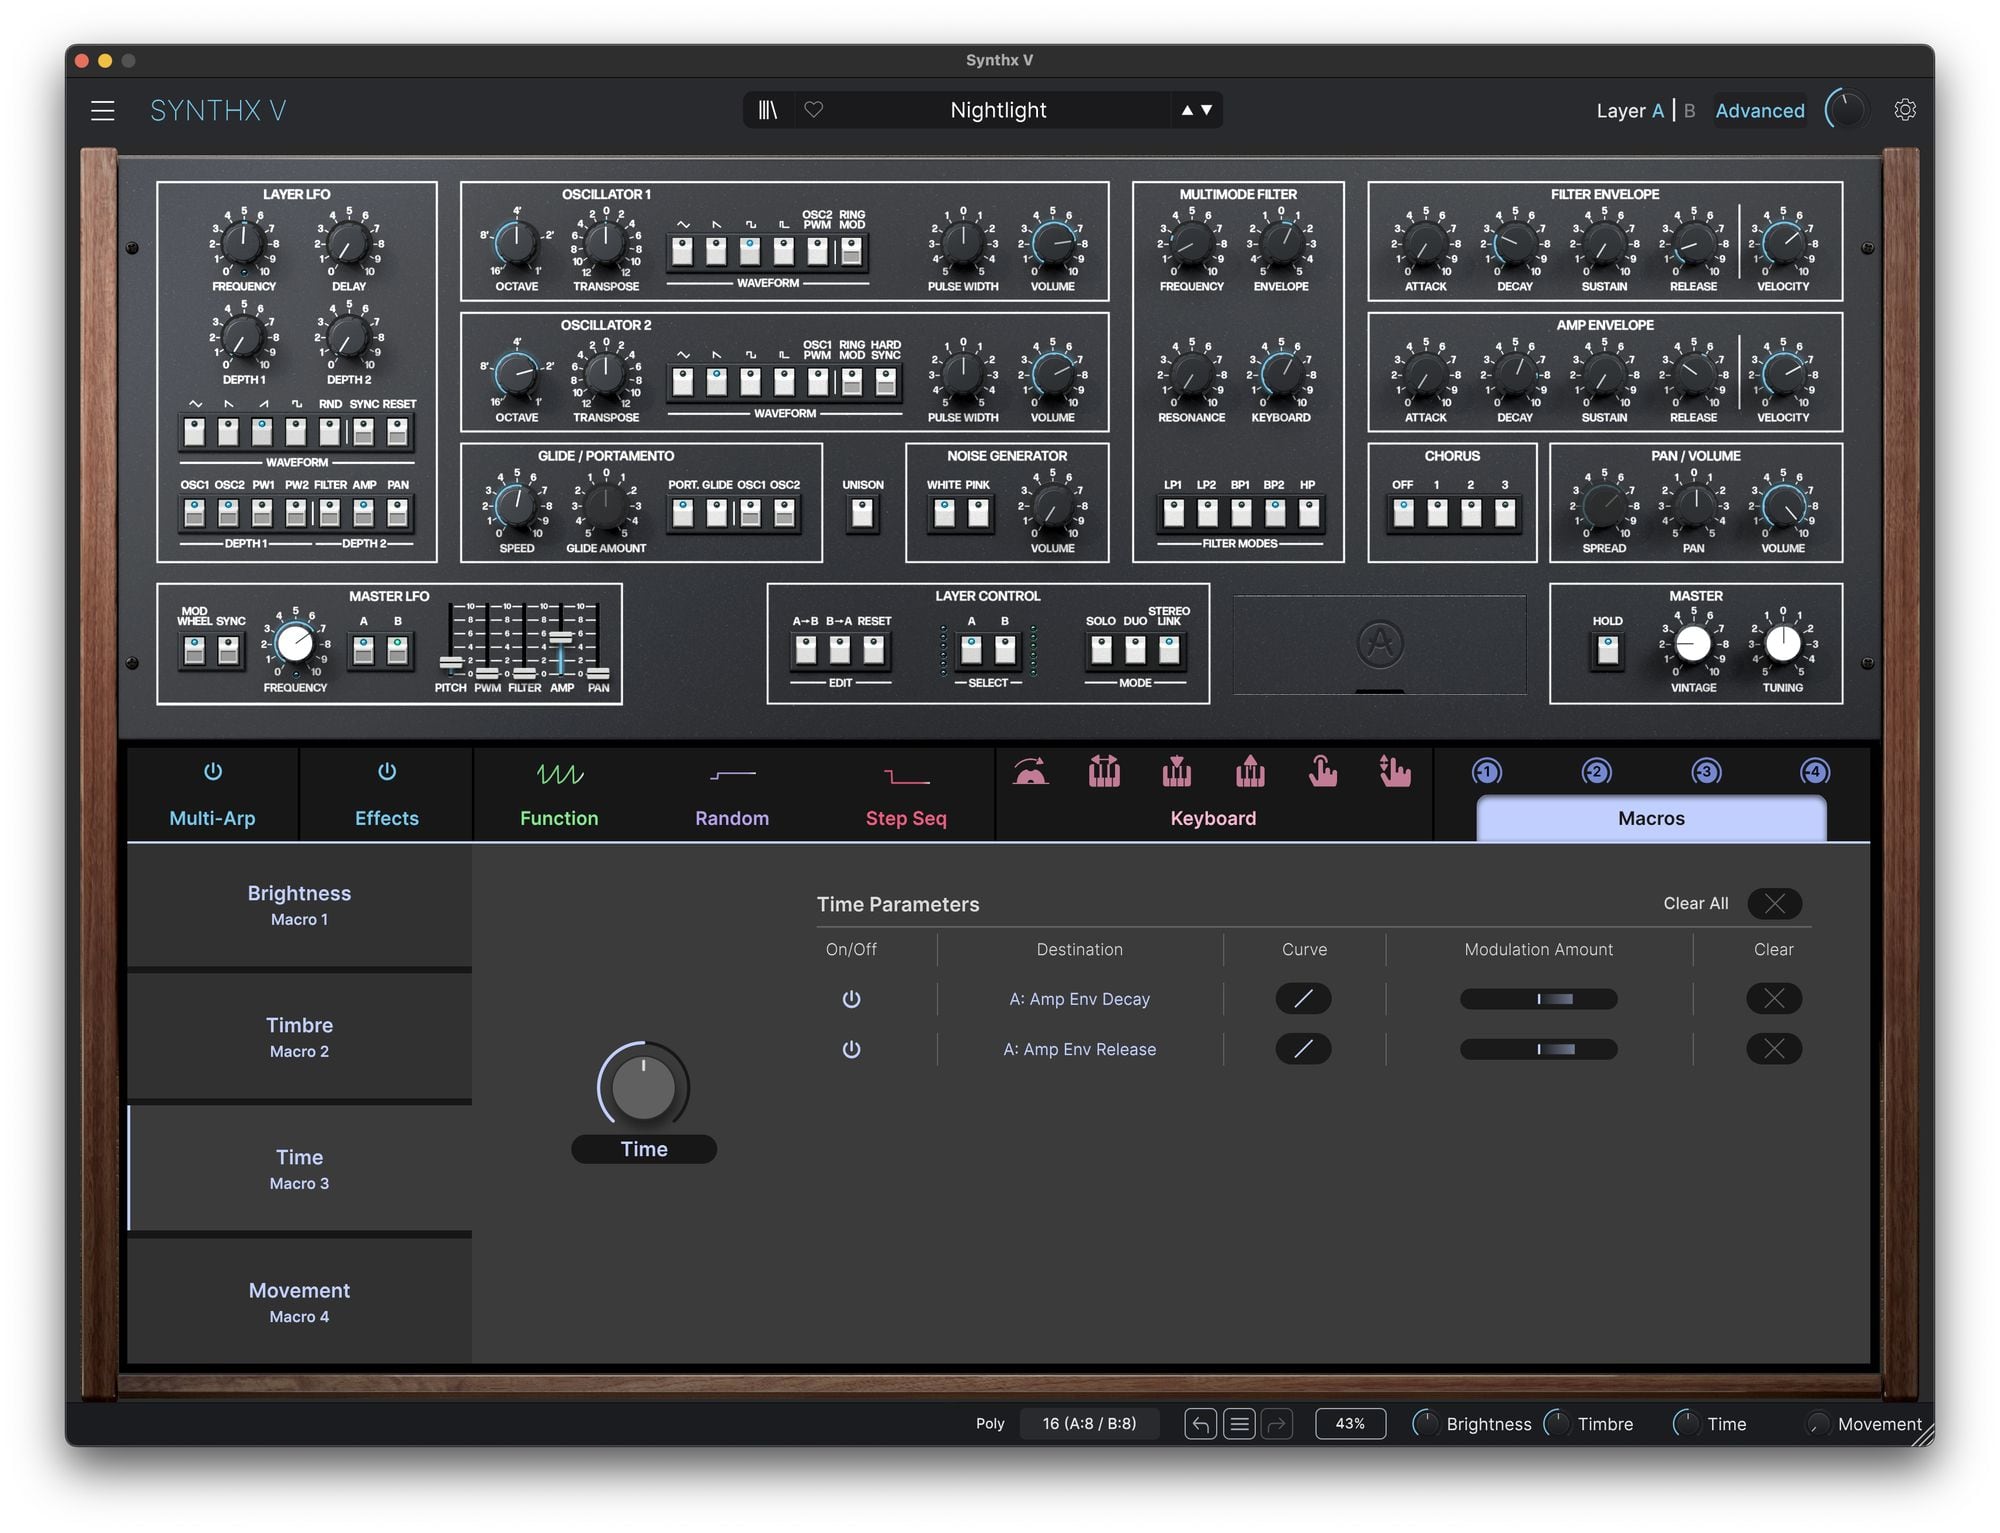Viewport: 2000px width, 1533px height.
Task: Open the 43% zoom level dropdown
Action: click(x=1350, y=1423)
